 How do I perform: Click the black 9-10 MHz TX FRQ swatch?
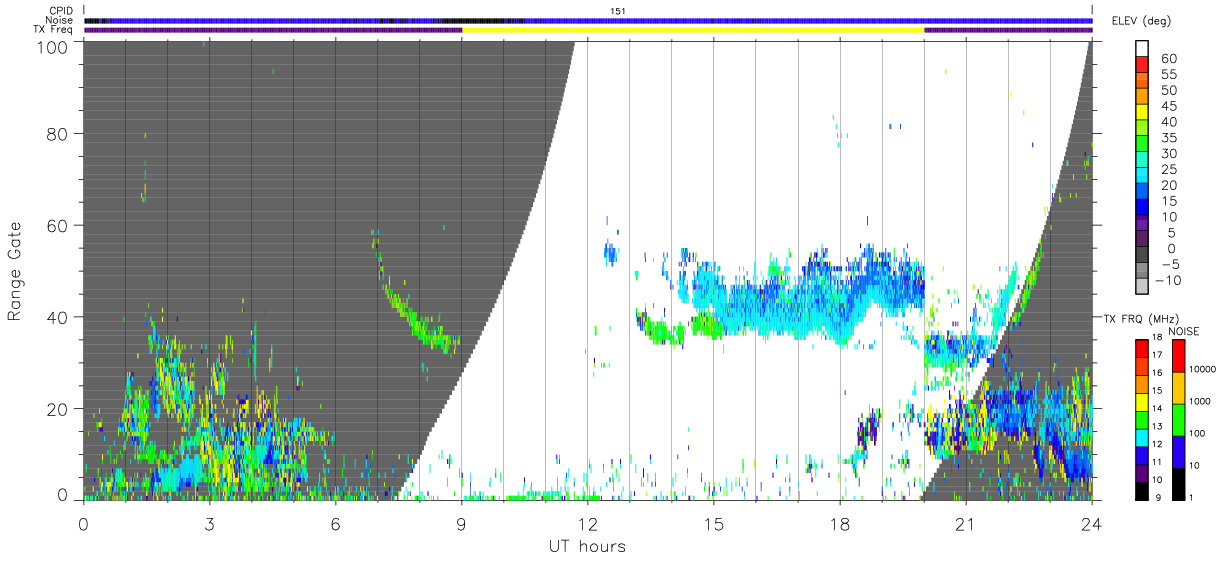1142,490
